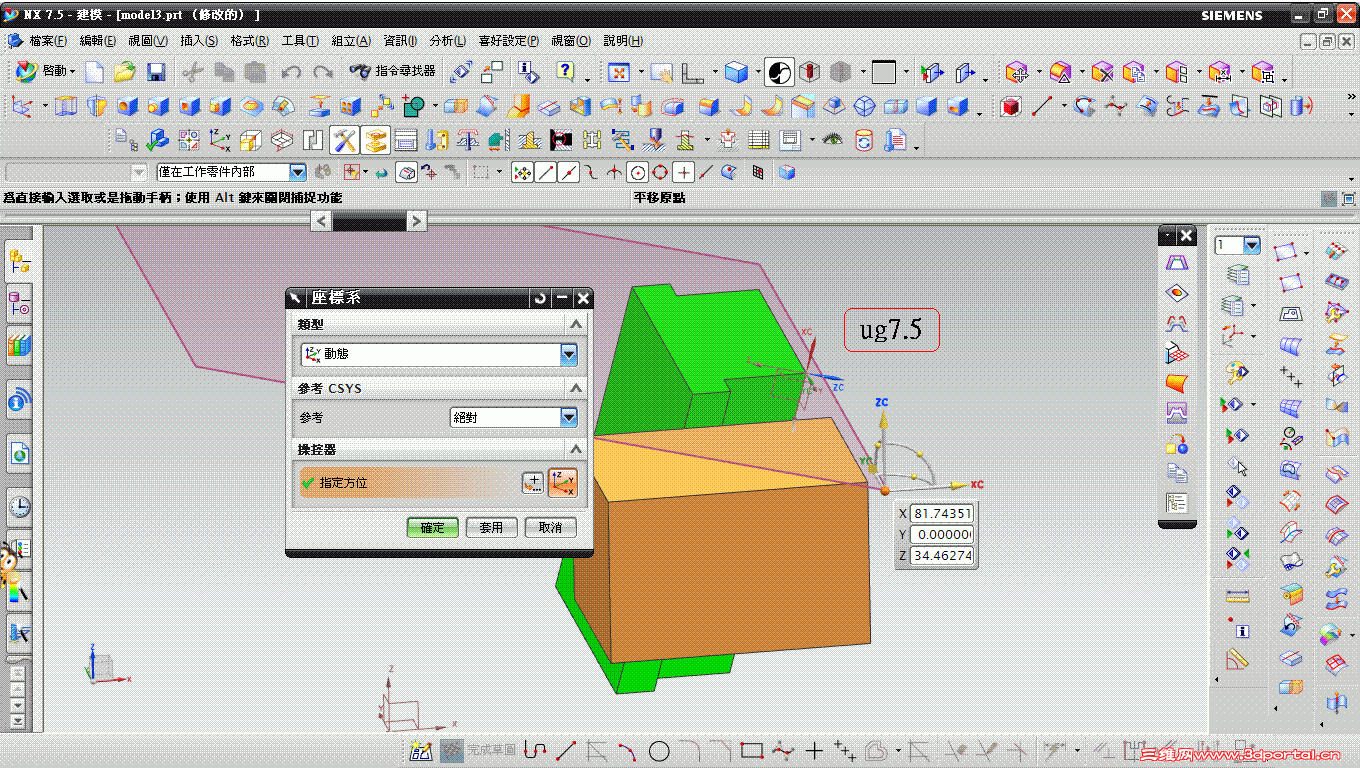
Task: Toggle snap to midpoint
Action: click(x=569, y=173)
